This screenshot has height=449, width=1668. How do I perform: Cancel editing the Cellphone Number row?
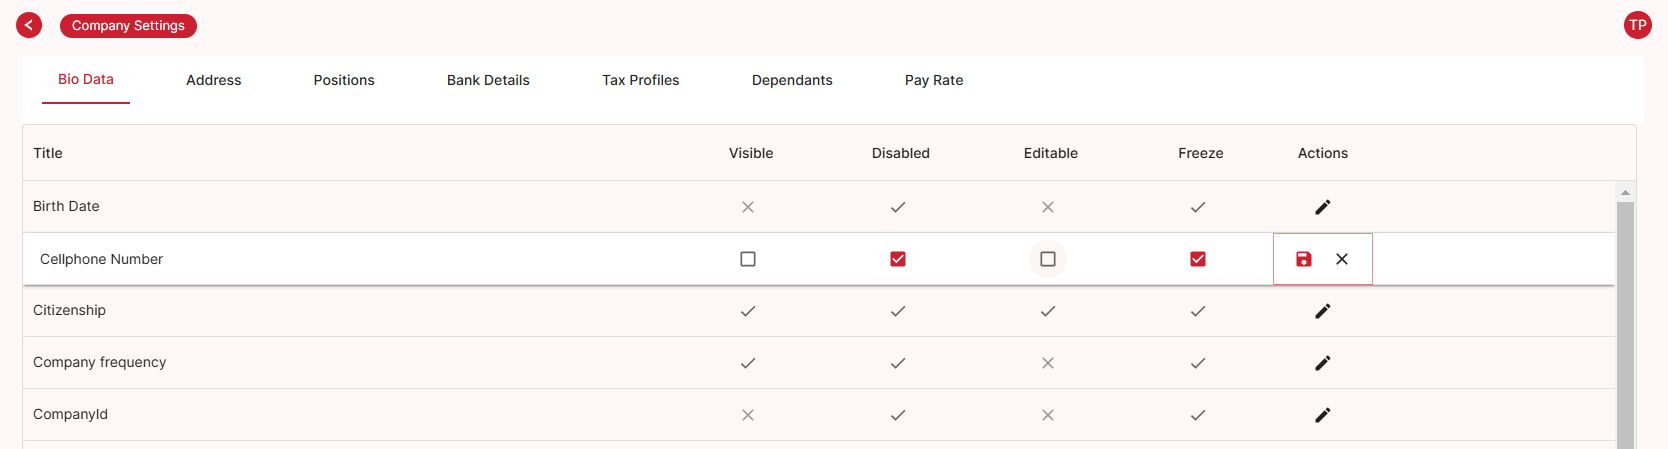coord(1342,259)
